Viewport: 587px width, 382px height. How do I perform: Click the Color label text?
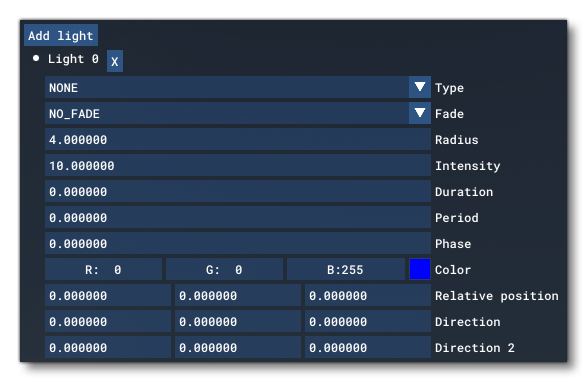coord(453,270)
